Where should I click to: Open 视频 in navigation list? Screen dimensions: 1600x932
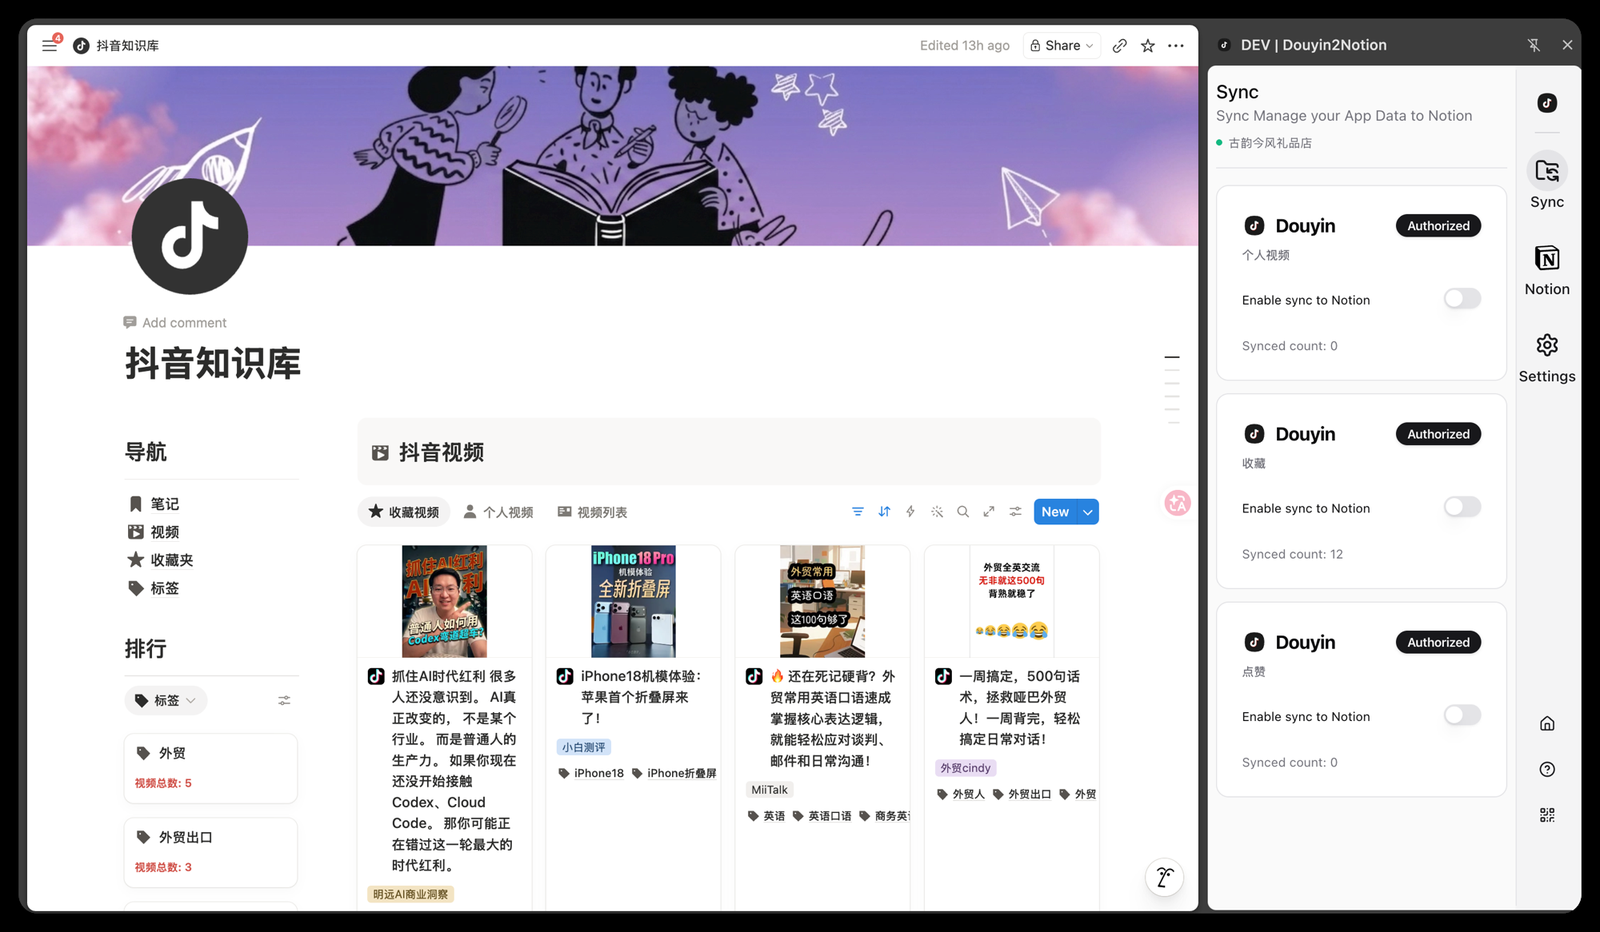(154, 532)
